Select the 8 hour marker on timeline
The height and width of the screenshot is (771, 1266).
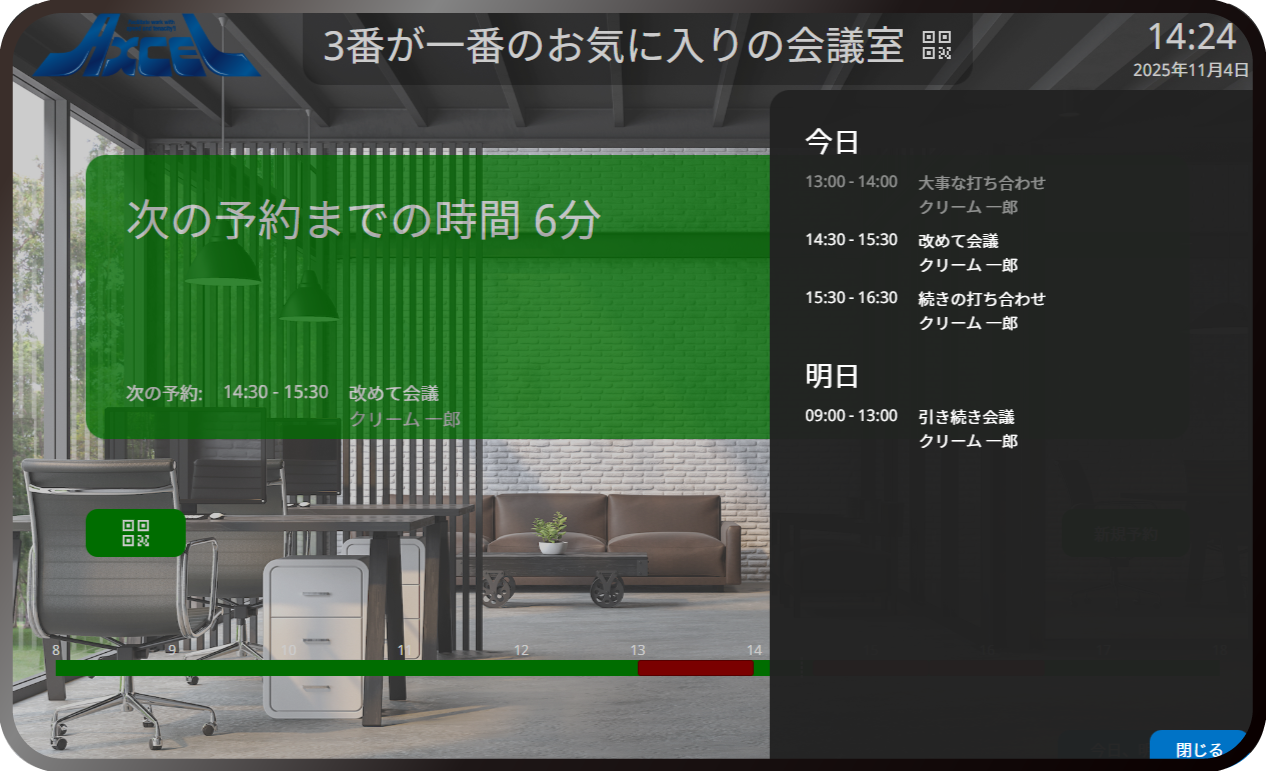(x=56, y=650)
